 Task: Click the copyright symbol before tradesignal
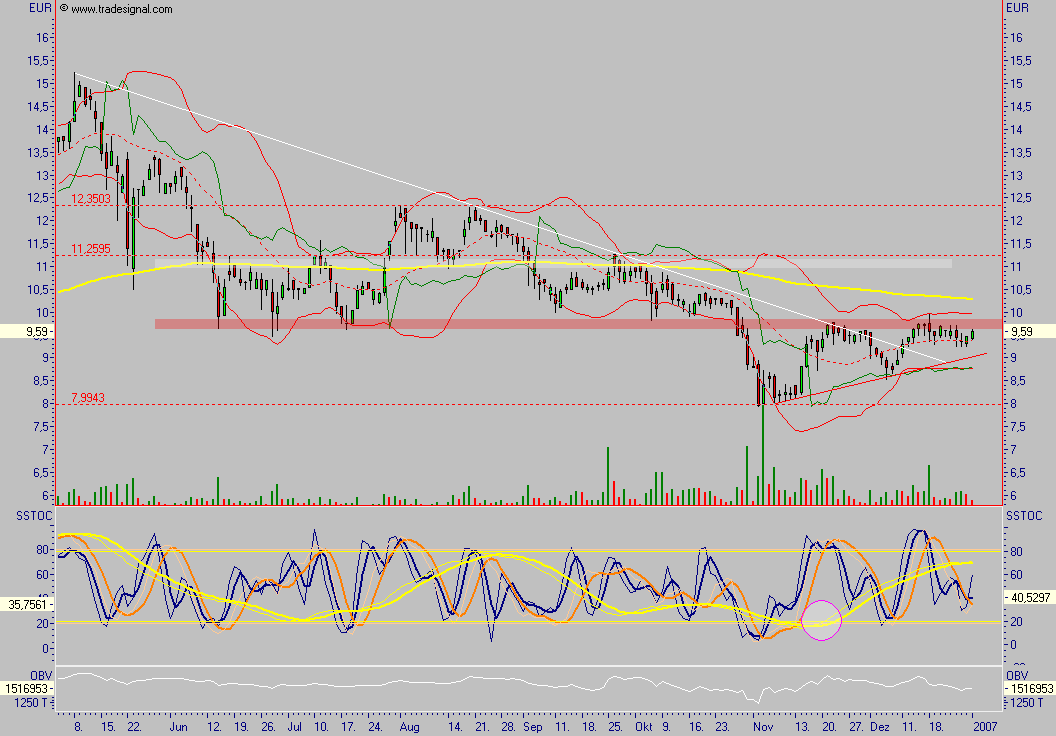64,9
